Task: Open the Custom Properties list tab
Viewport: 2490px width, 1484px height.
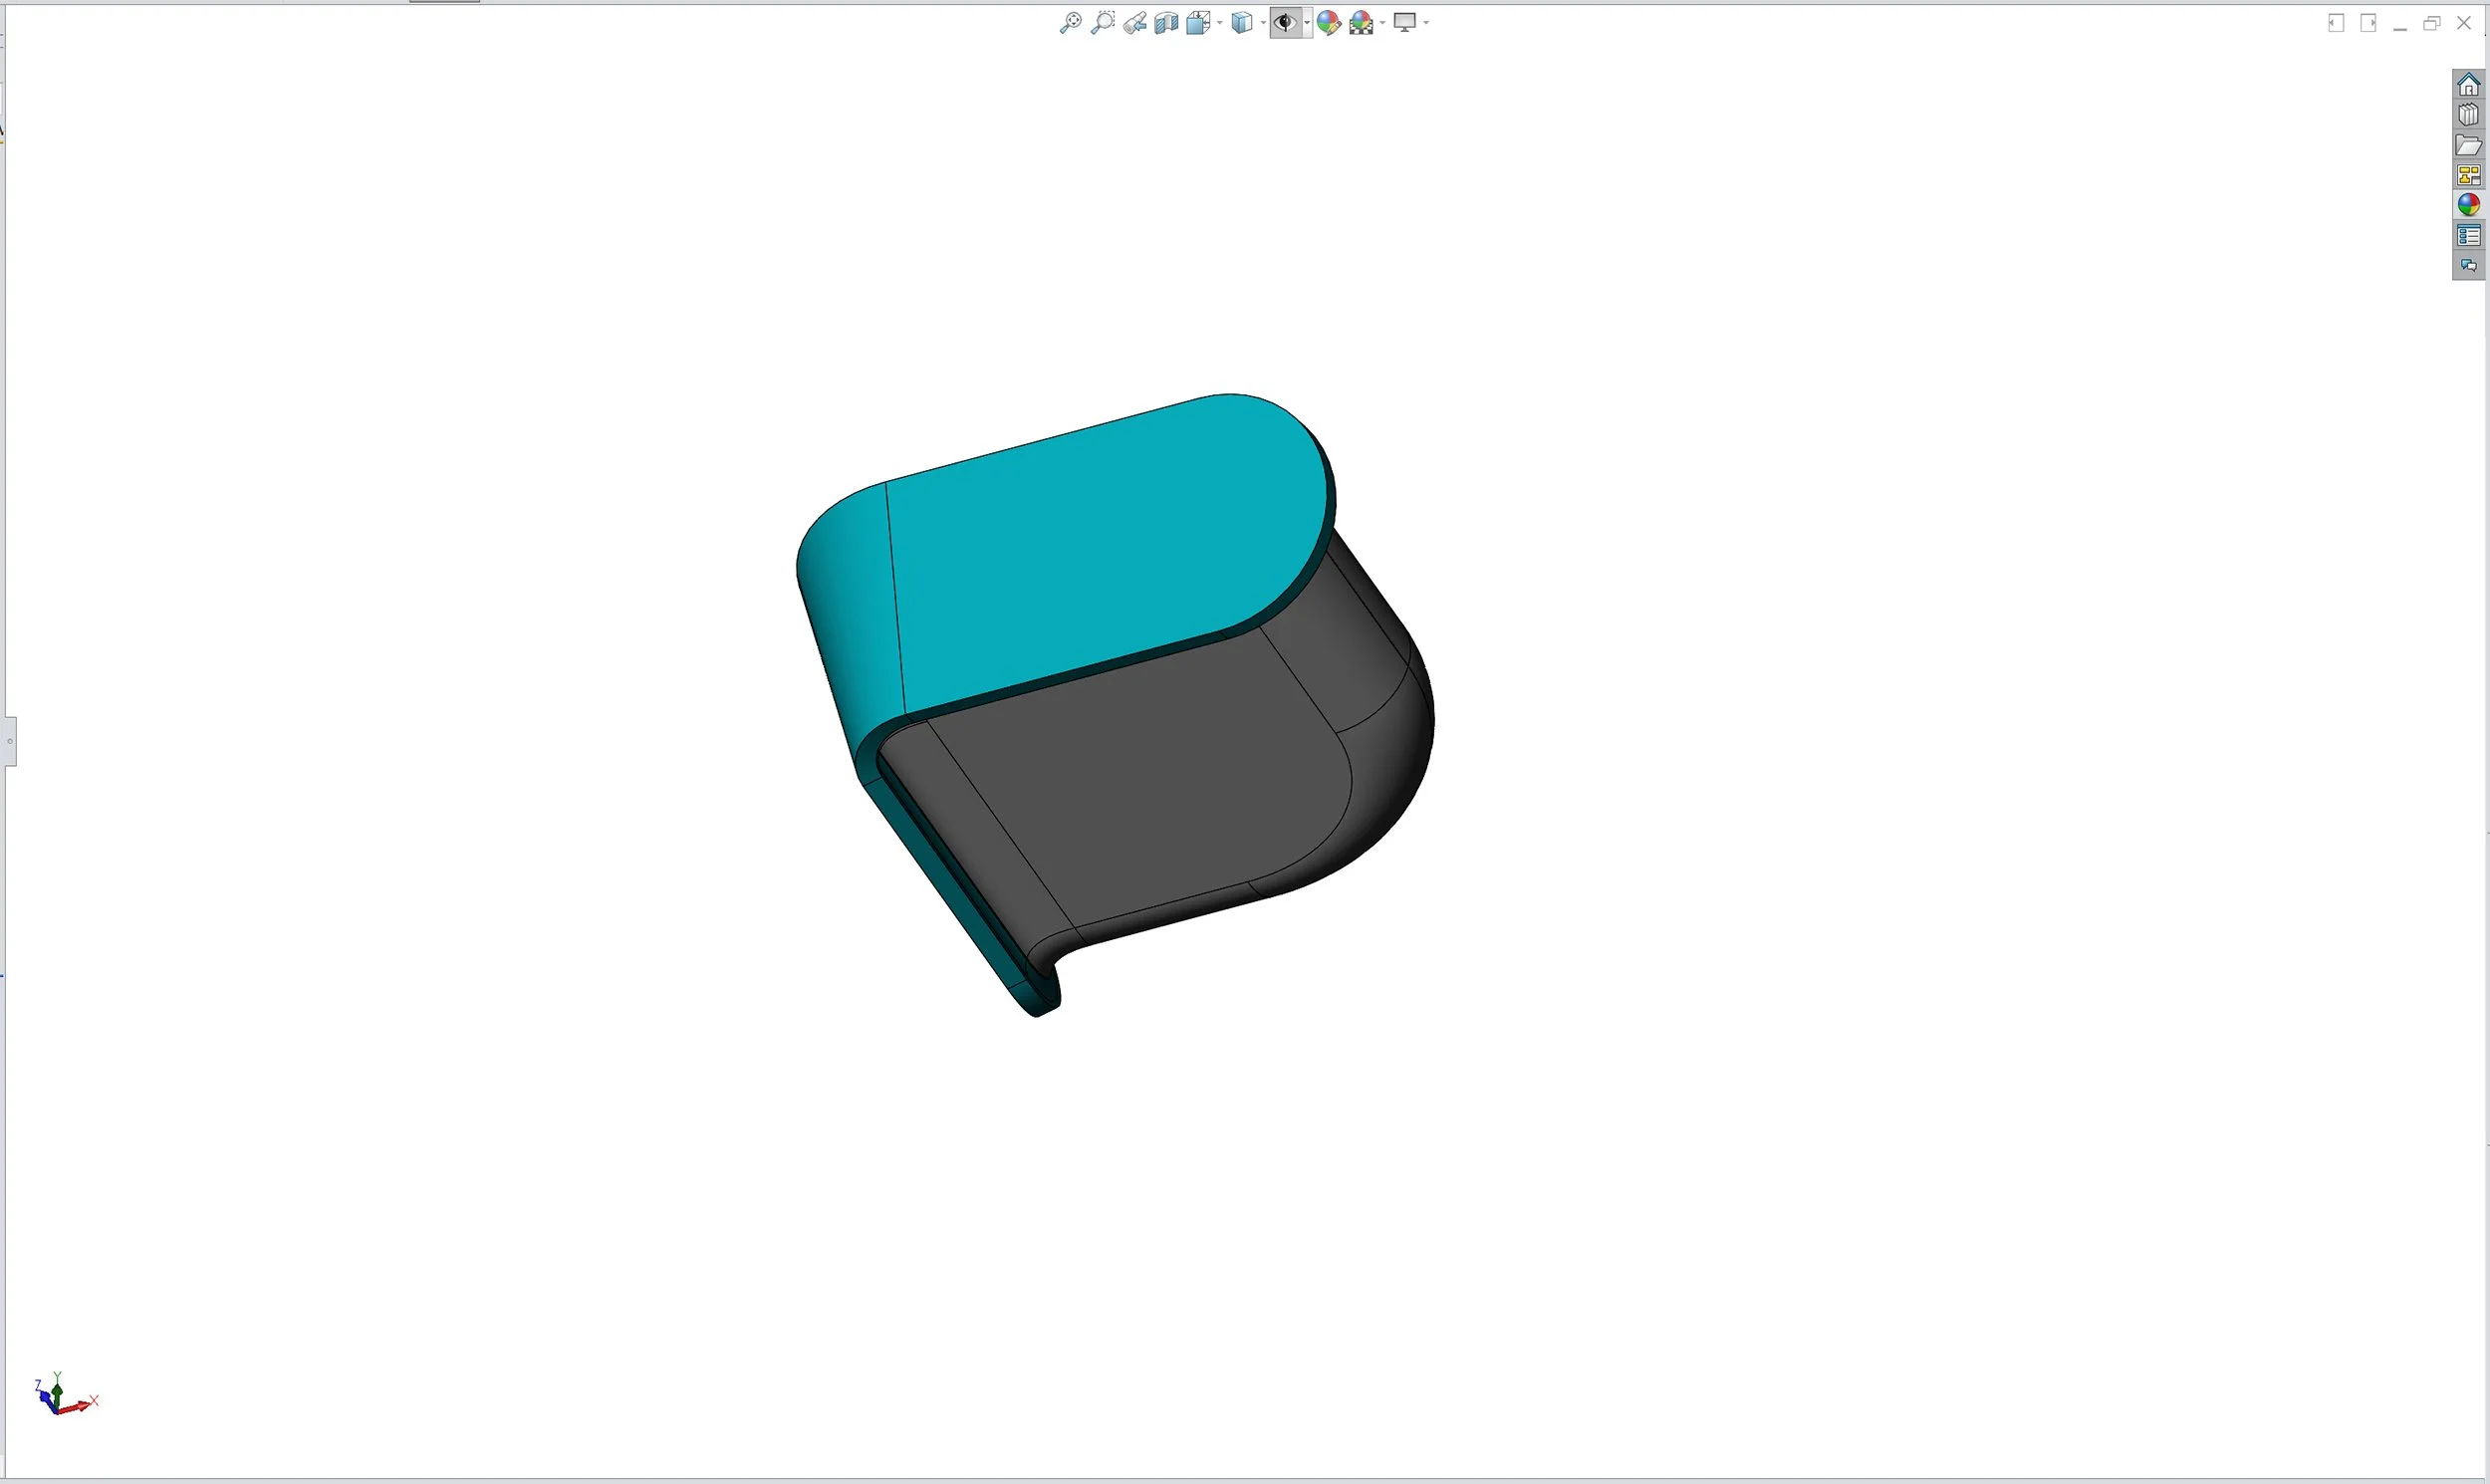Action: pos(2468,236)
